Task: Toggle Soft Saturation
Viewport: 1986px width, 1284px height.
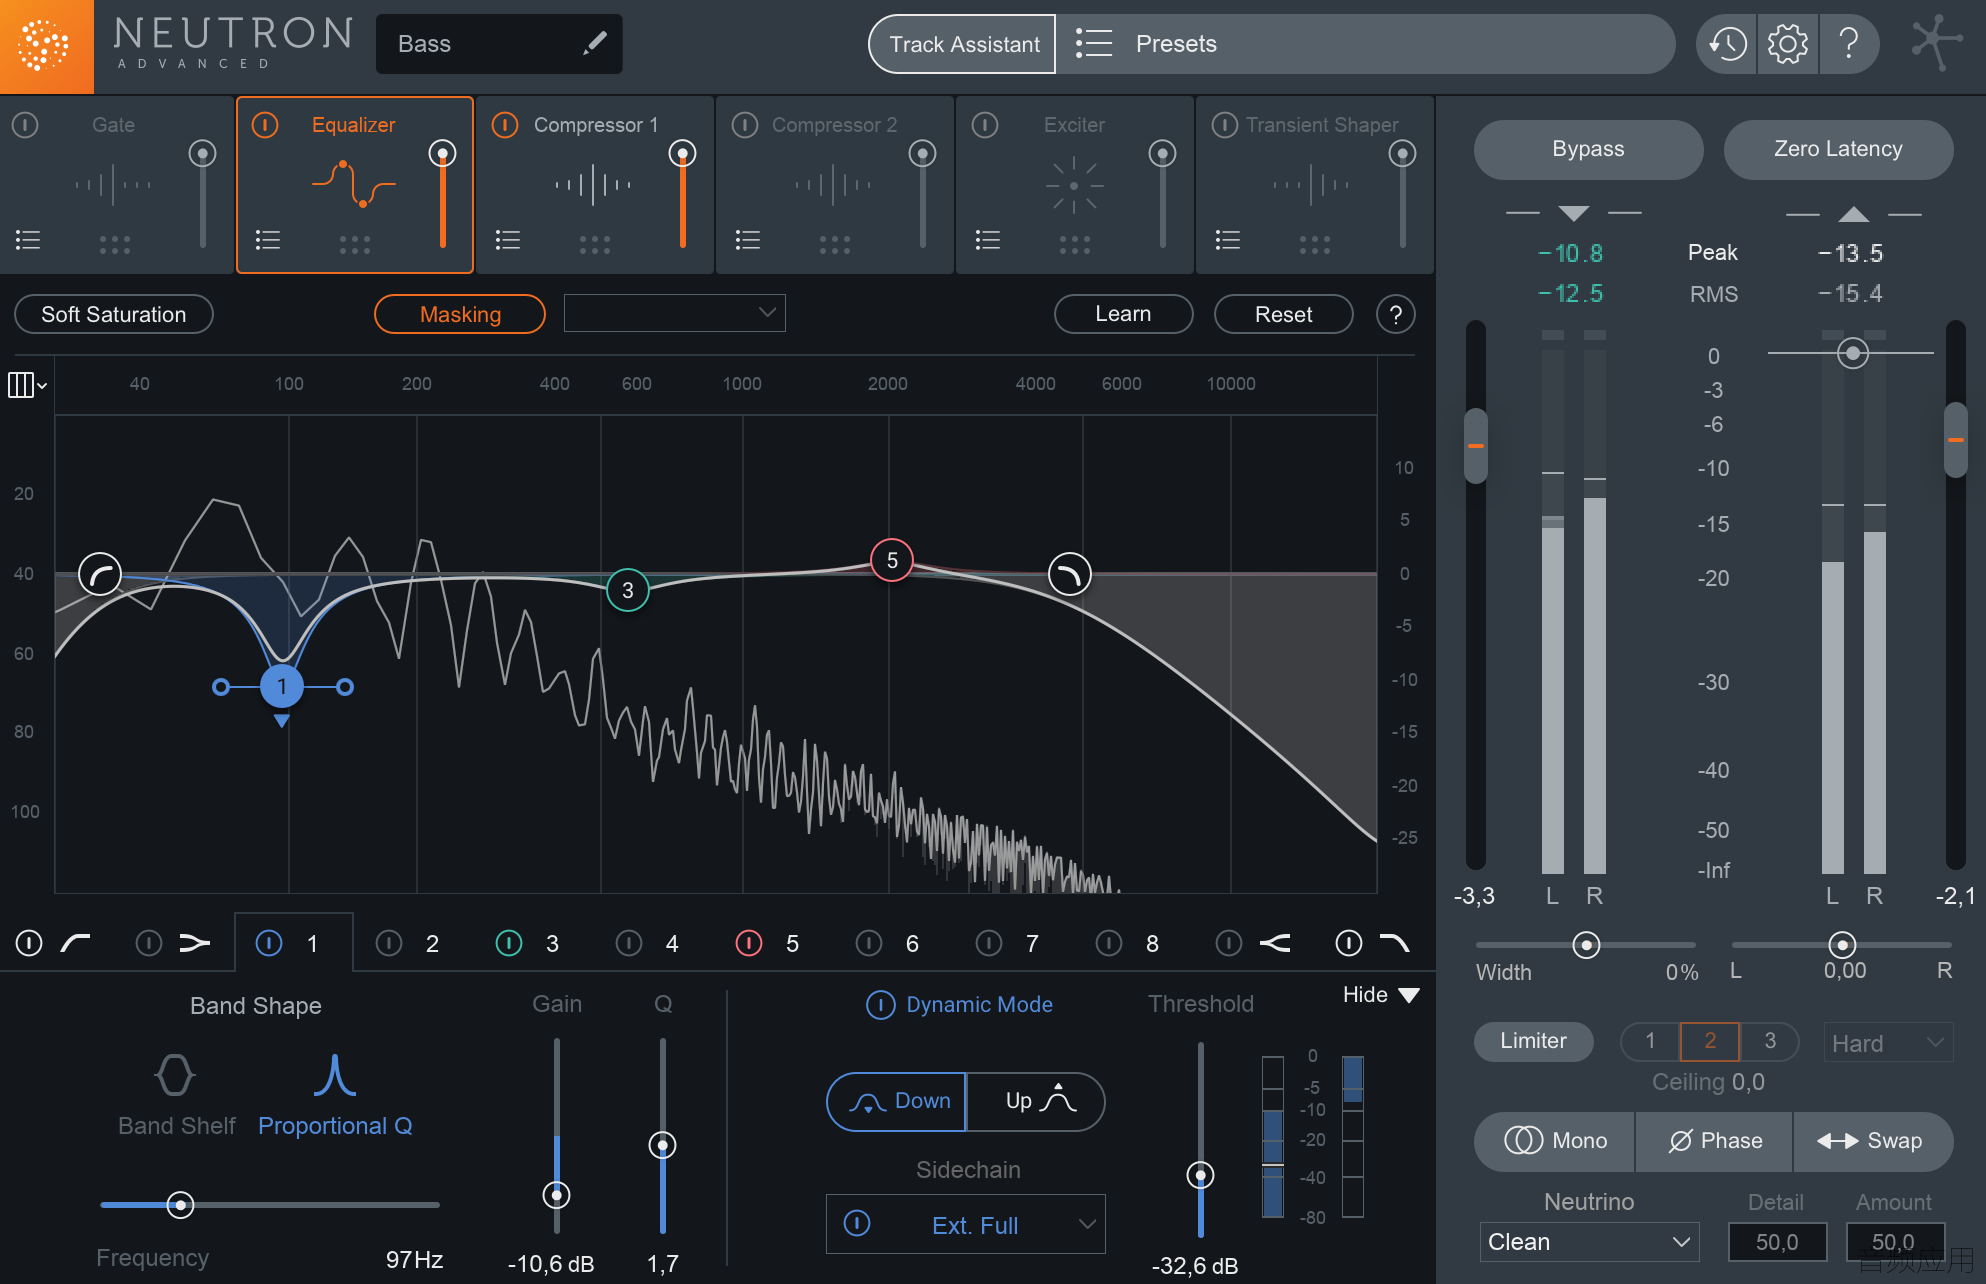Action: (114, 315)
